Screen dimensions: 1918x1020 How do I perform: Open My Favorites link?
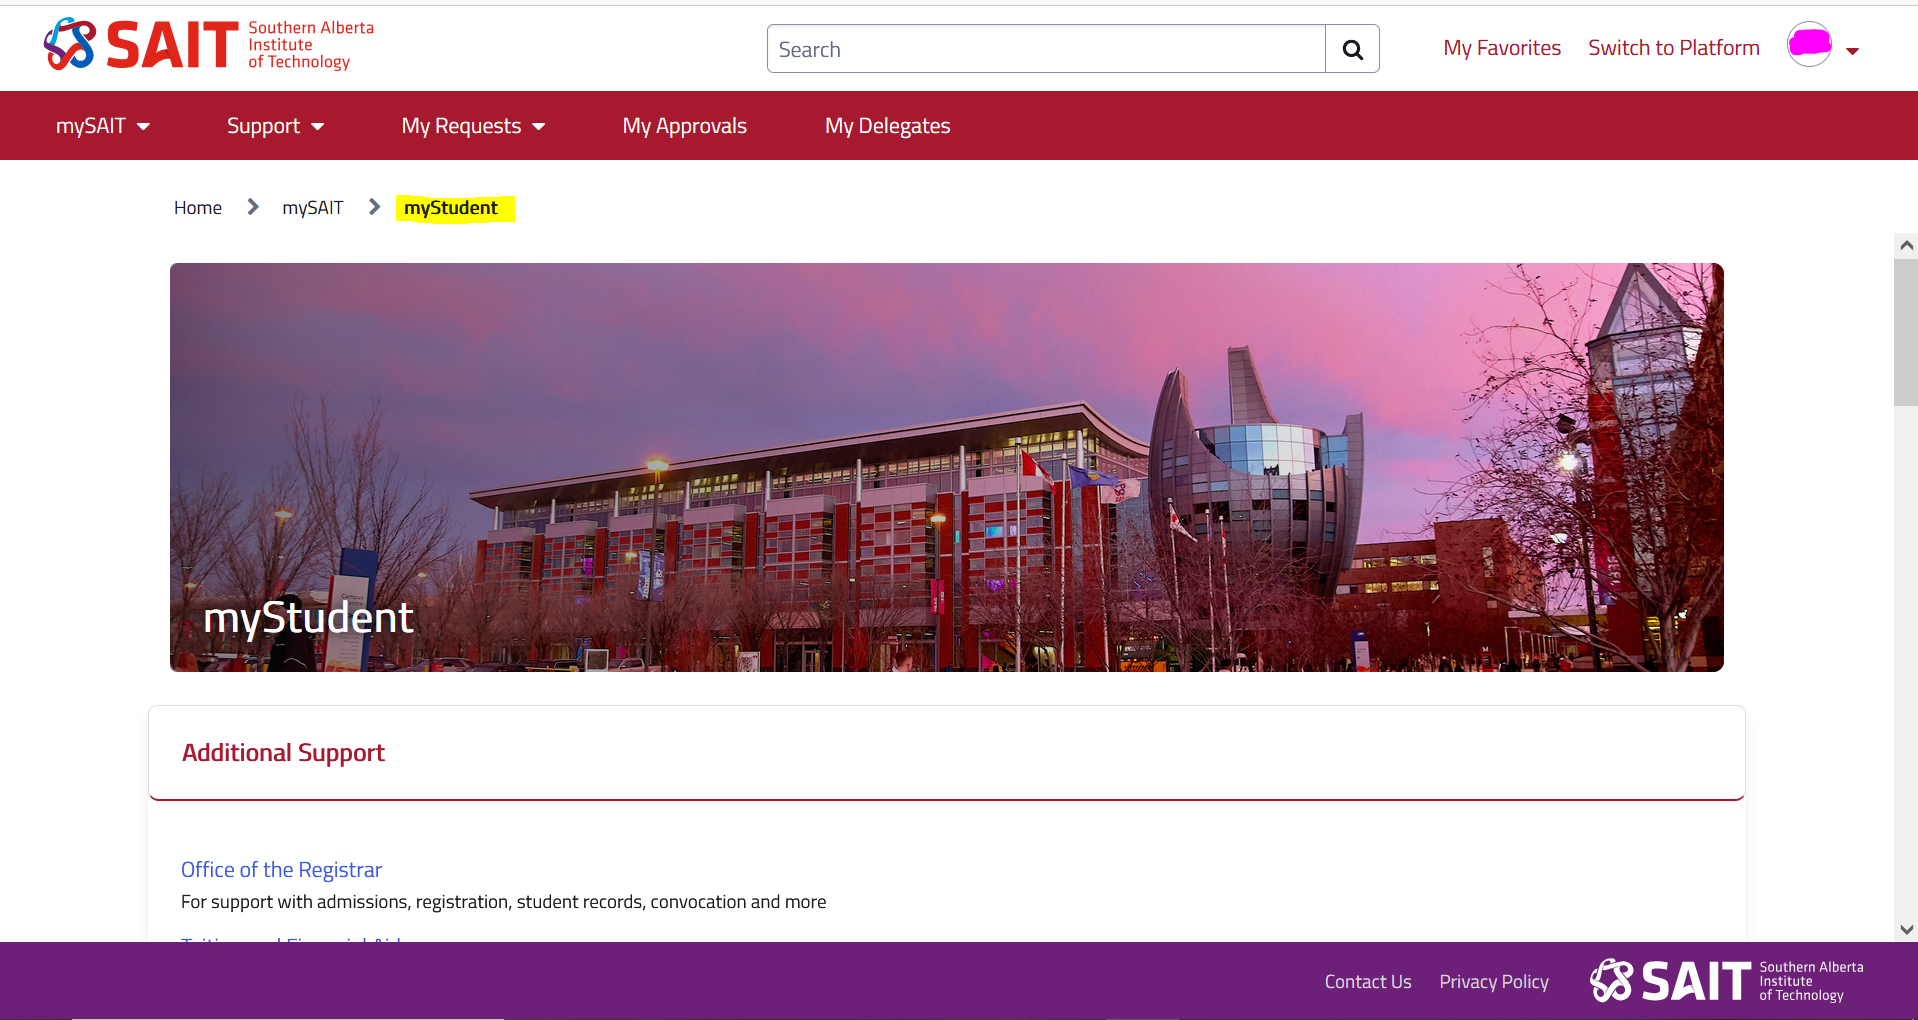[1502, 48]
